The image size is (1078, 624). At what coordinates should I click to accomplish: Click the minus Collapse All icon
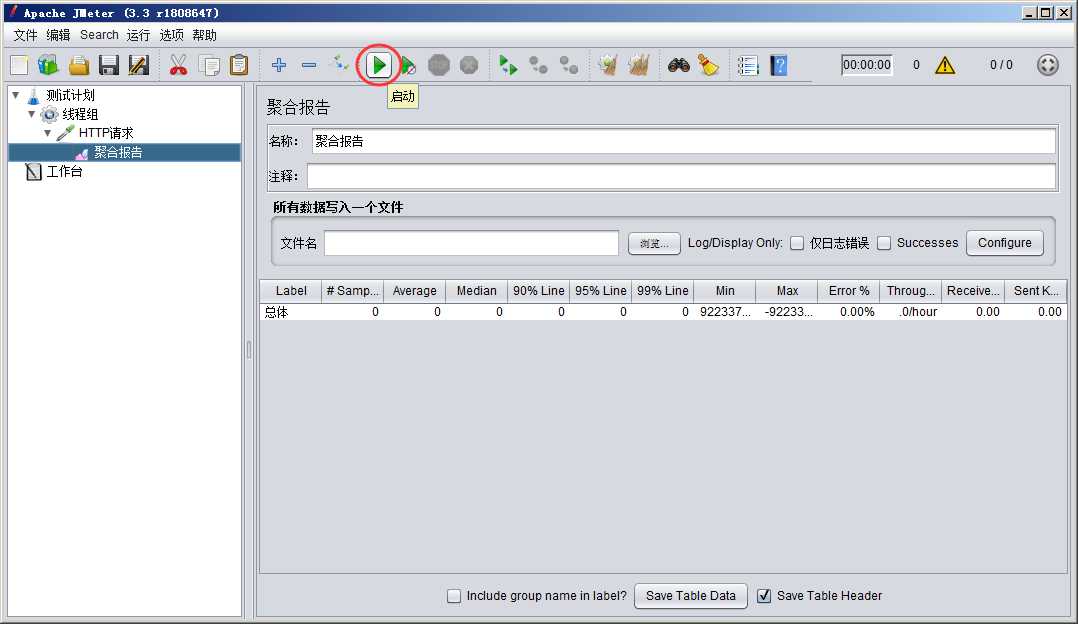coord(309,65)
